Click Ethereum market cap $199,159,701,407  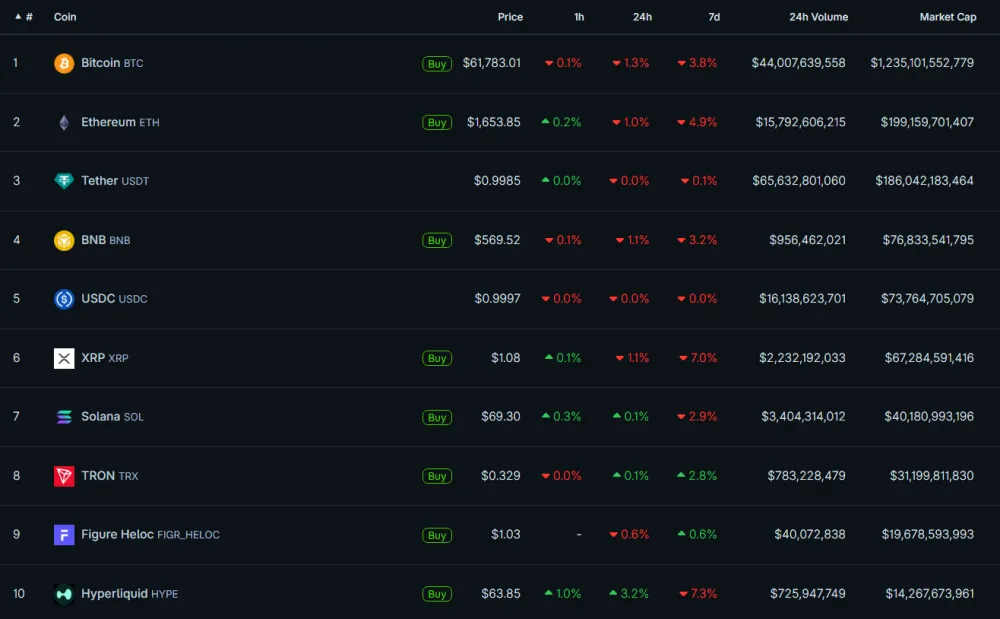pos(927,122)
